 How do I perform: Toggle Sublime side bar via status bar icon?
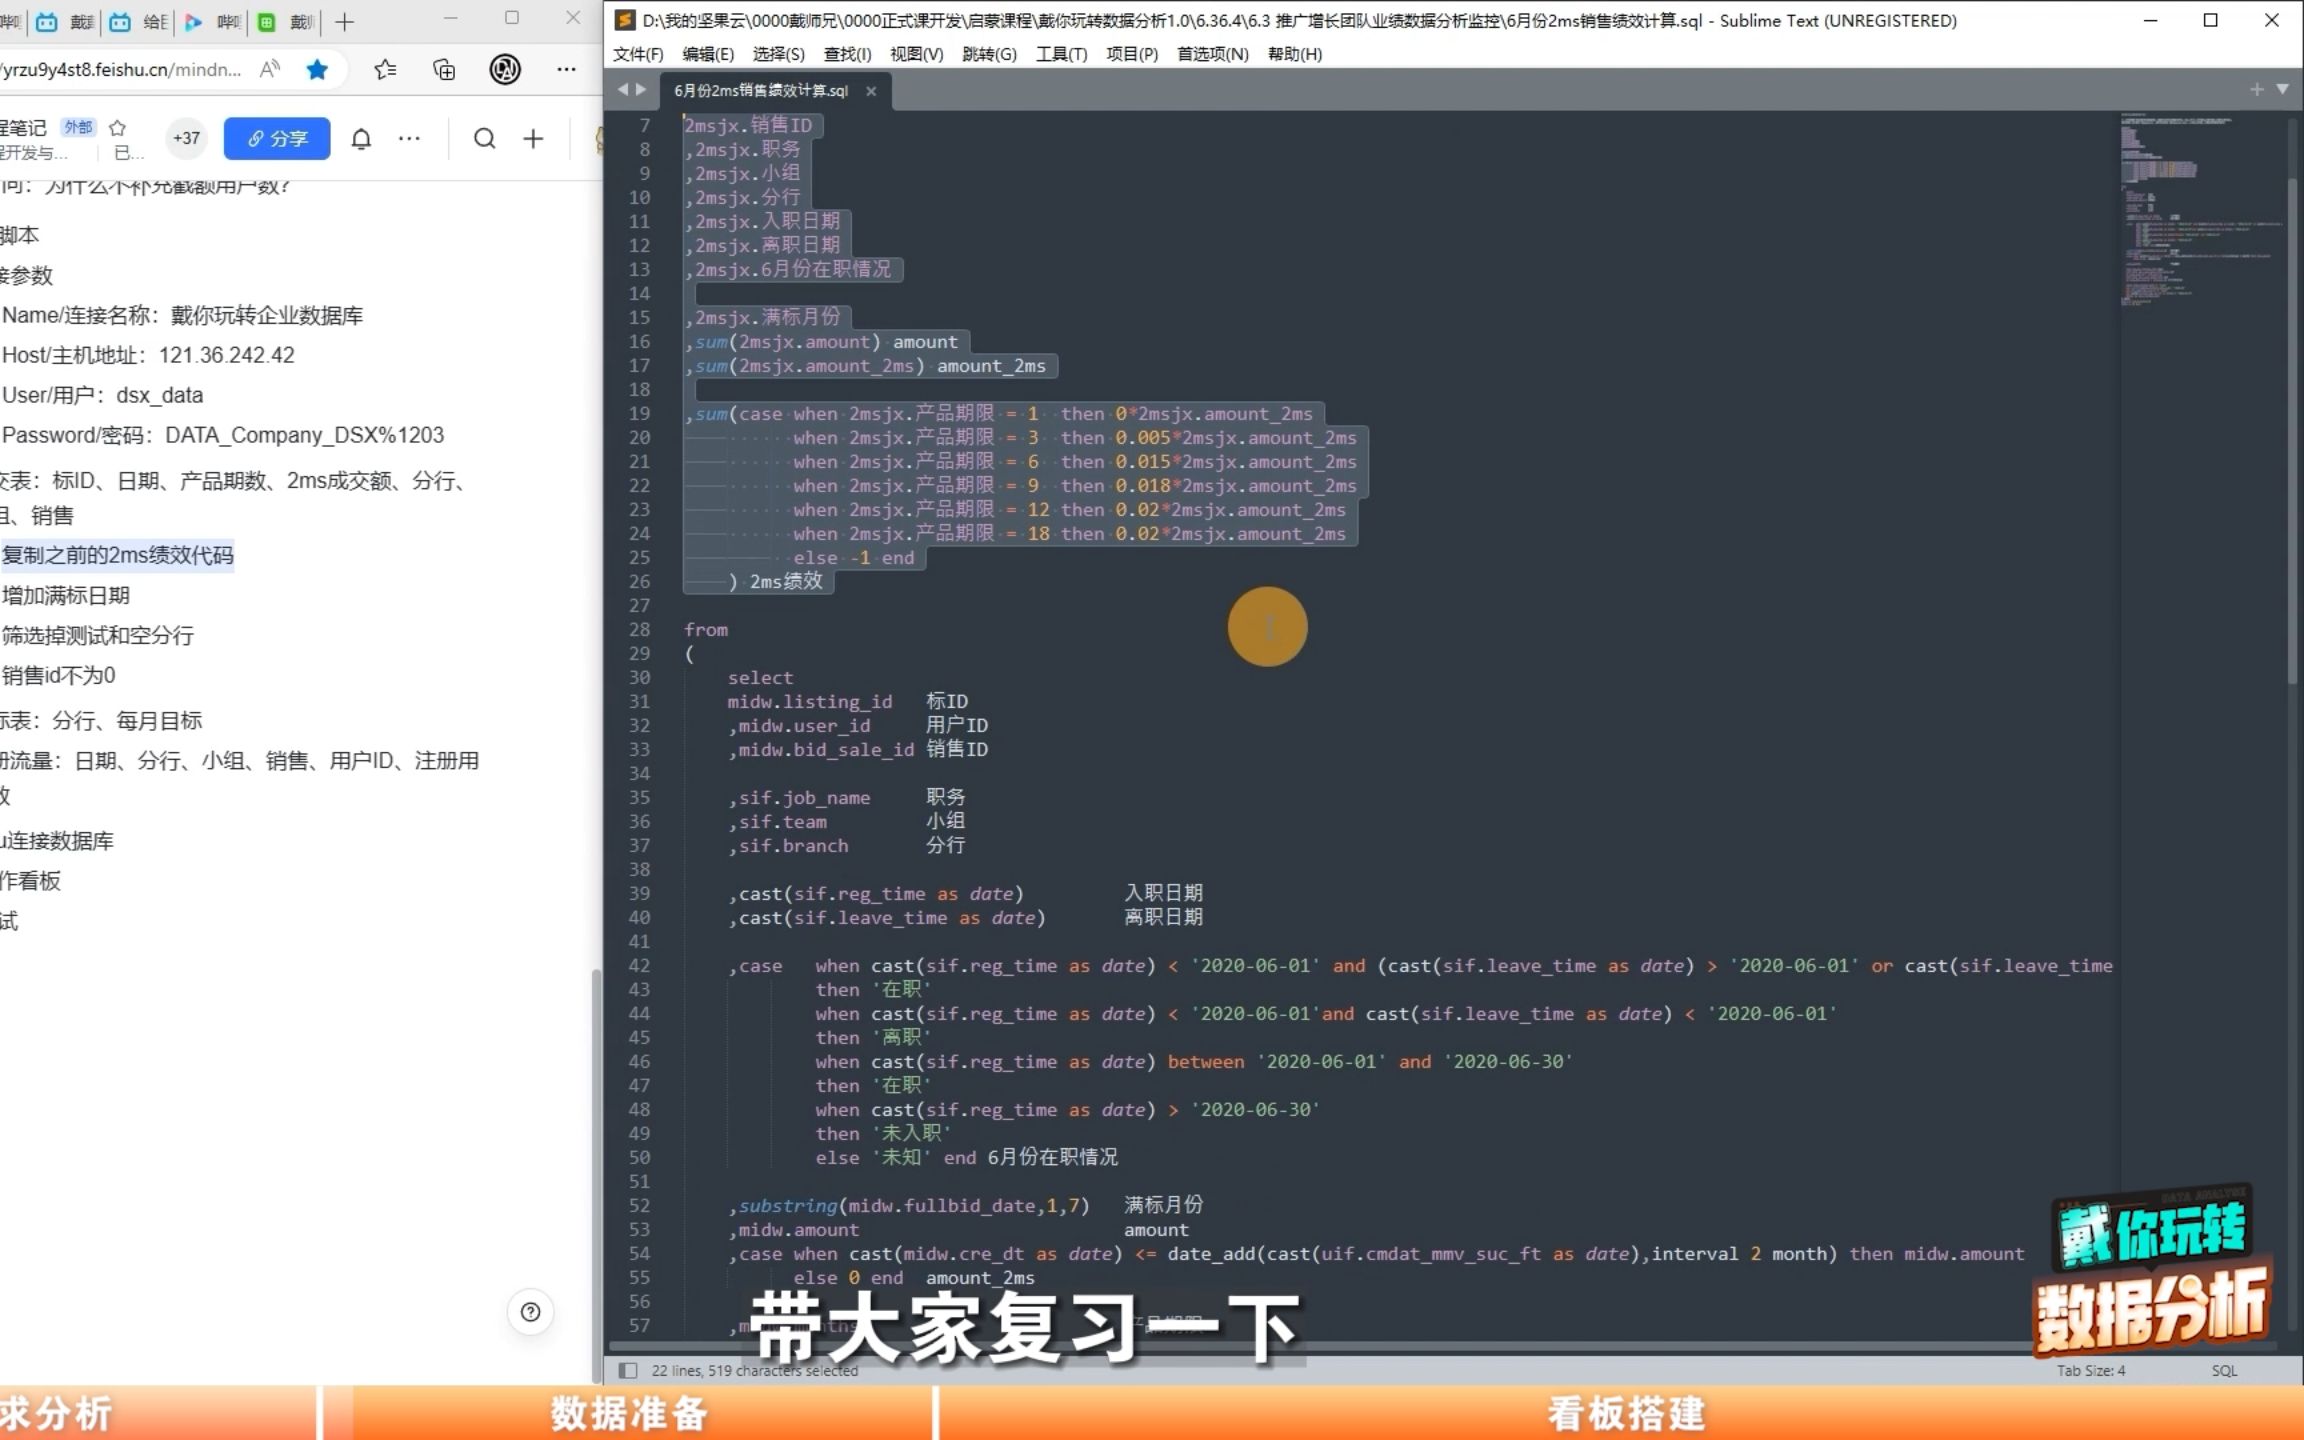pyautogui.click(x=627, y=1370)
